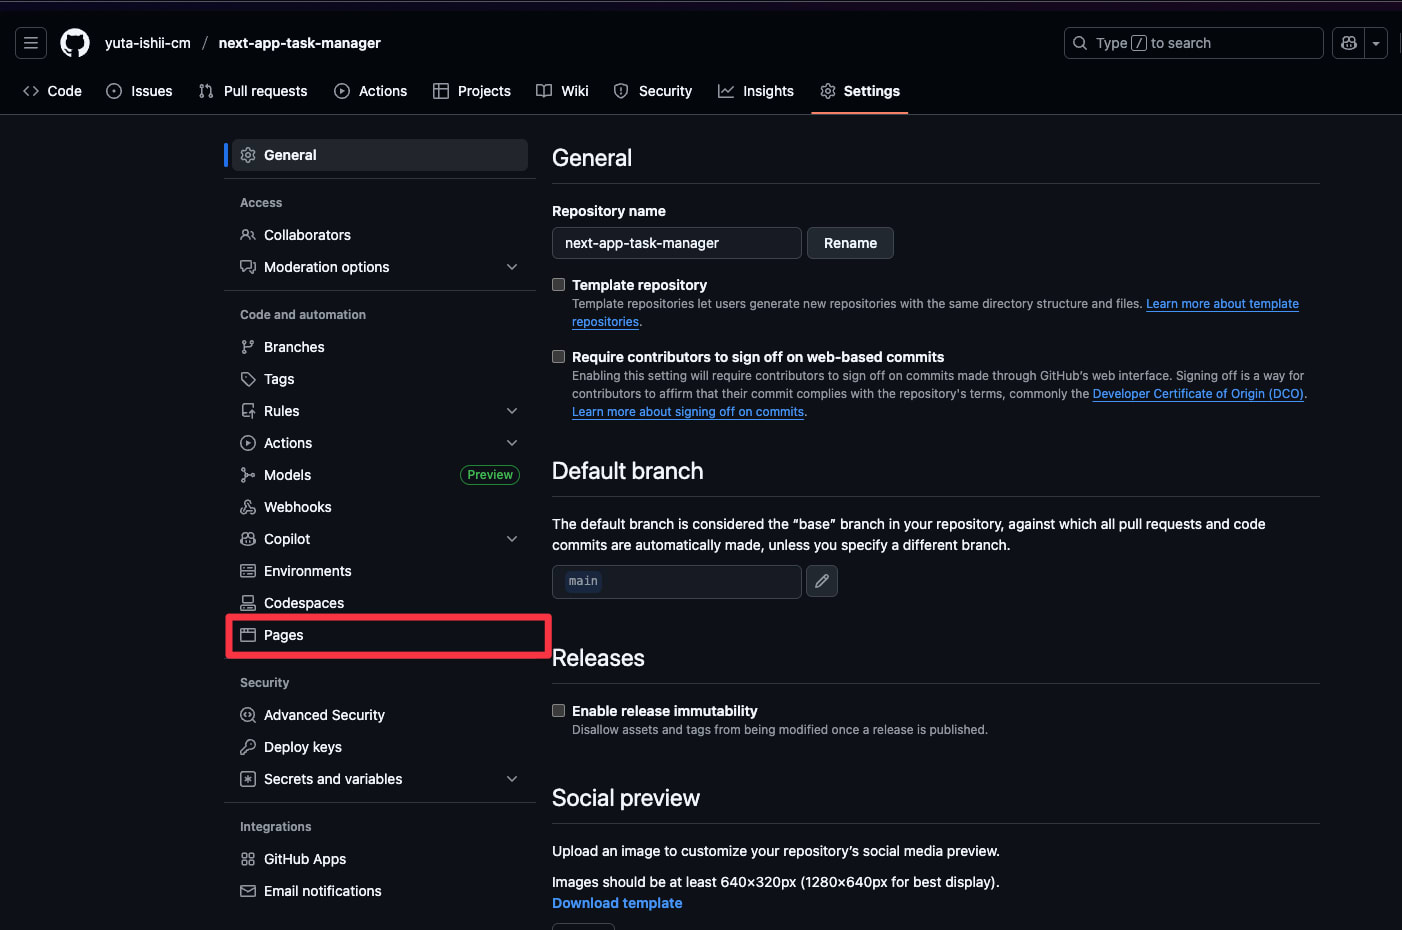Viewport: 1402px width, 930px height.
Task: Expand the Rules section chevron
Action: pos(512,411)
